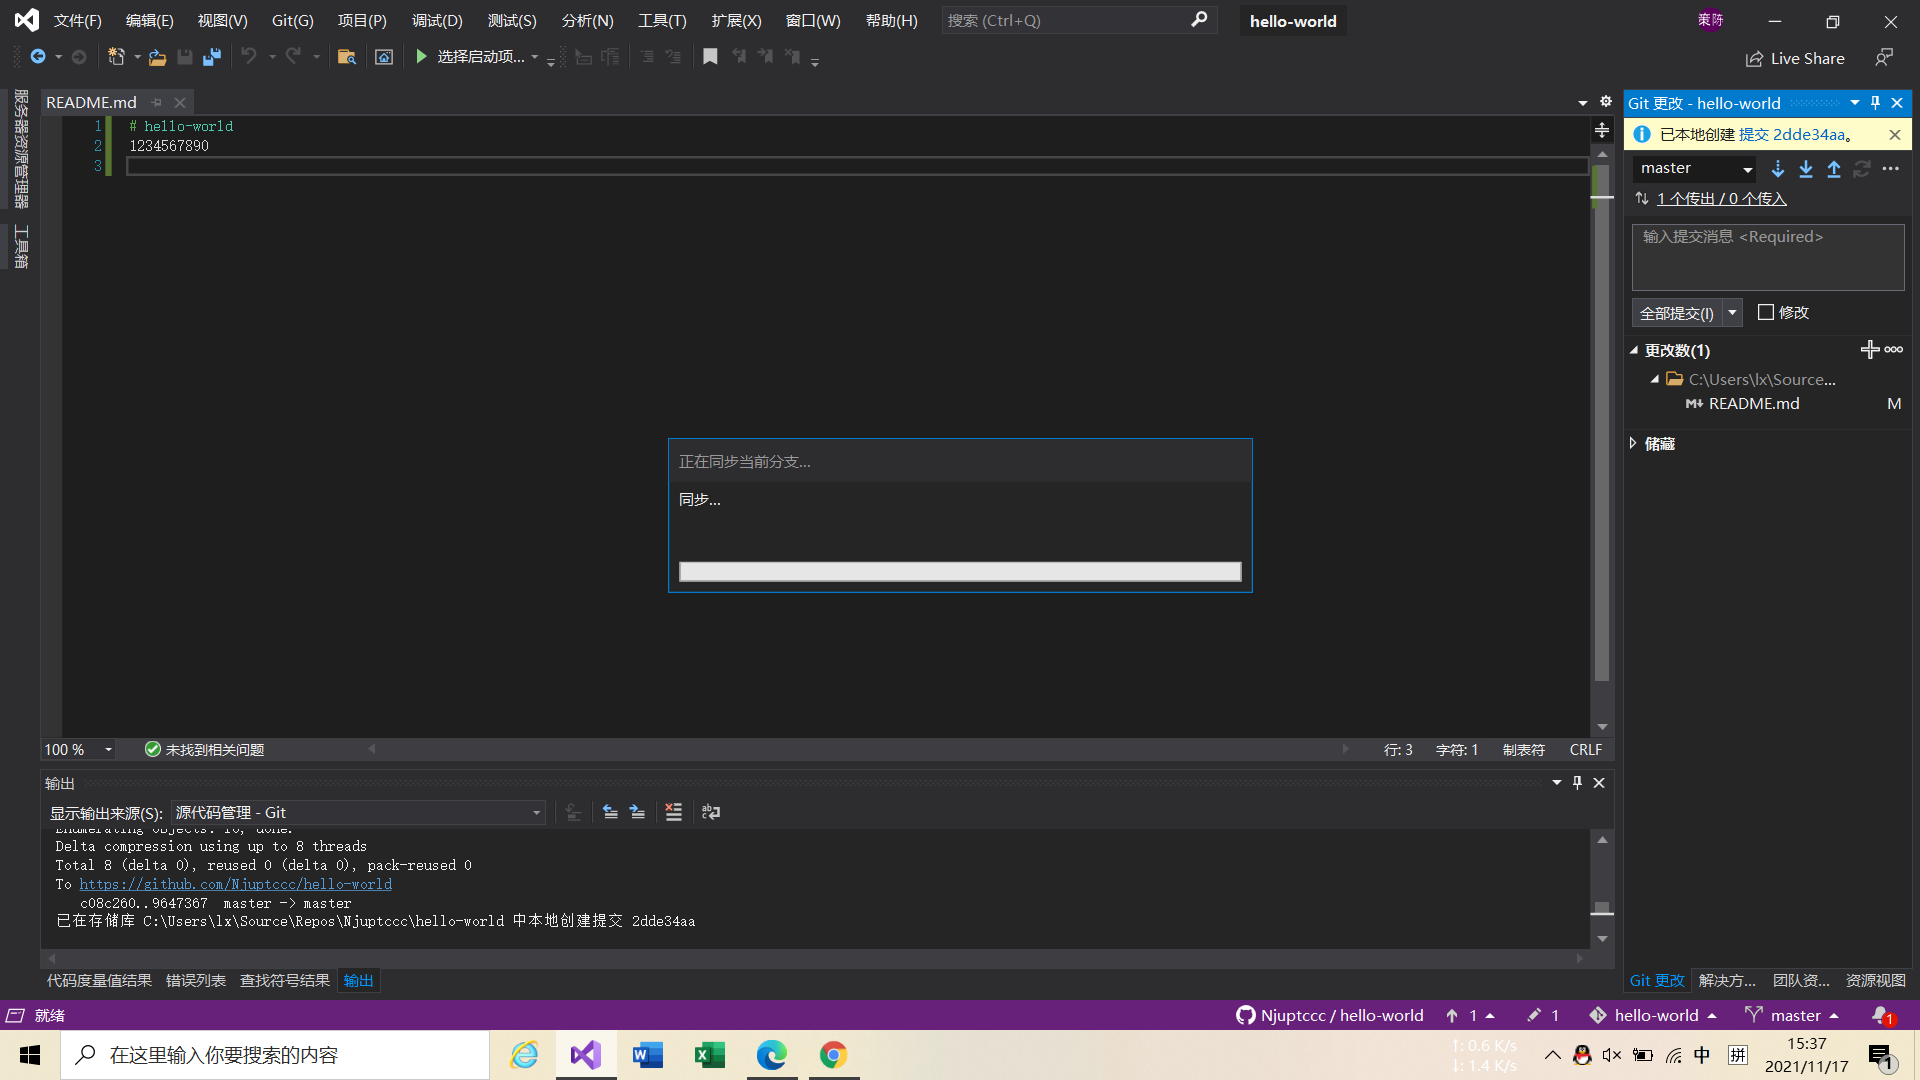The height and width of the screenshot is (1080, 1920).
Task: Click the start debugging green arrow
Action: pos(421,57)
